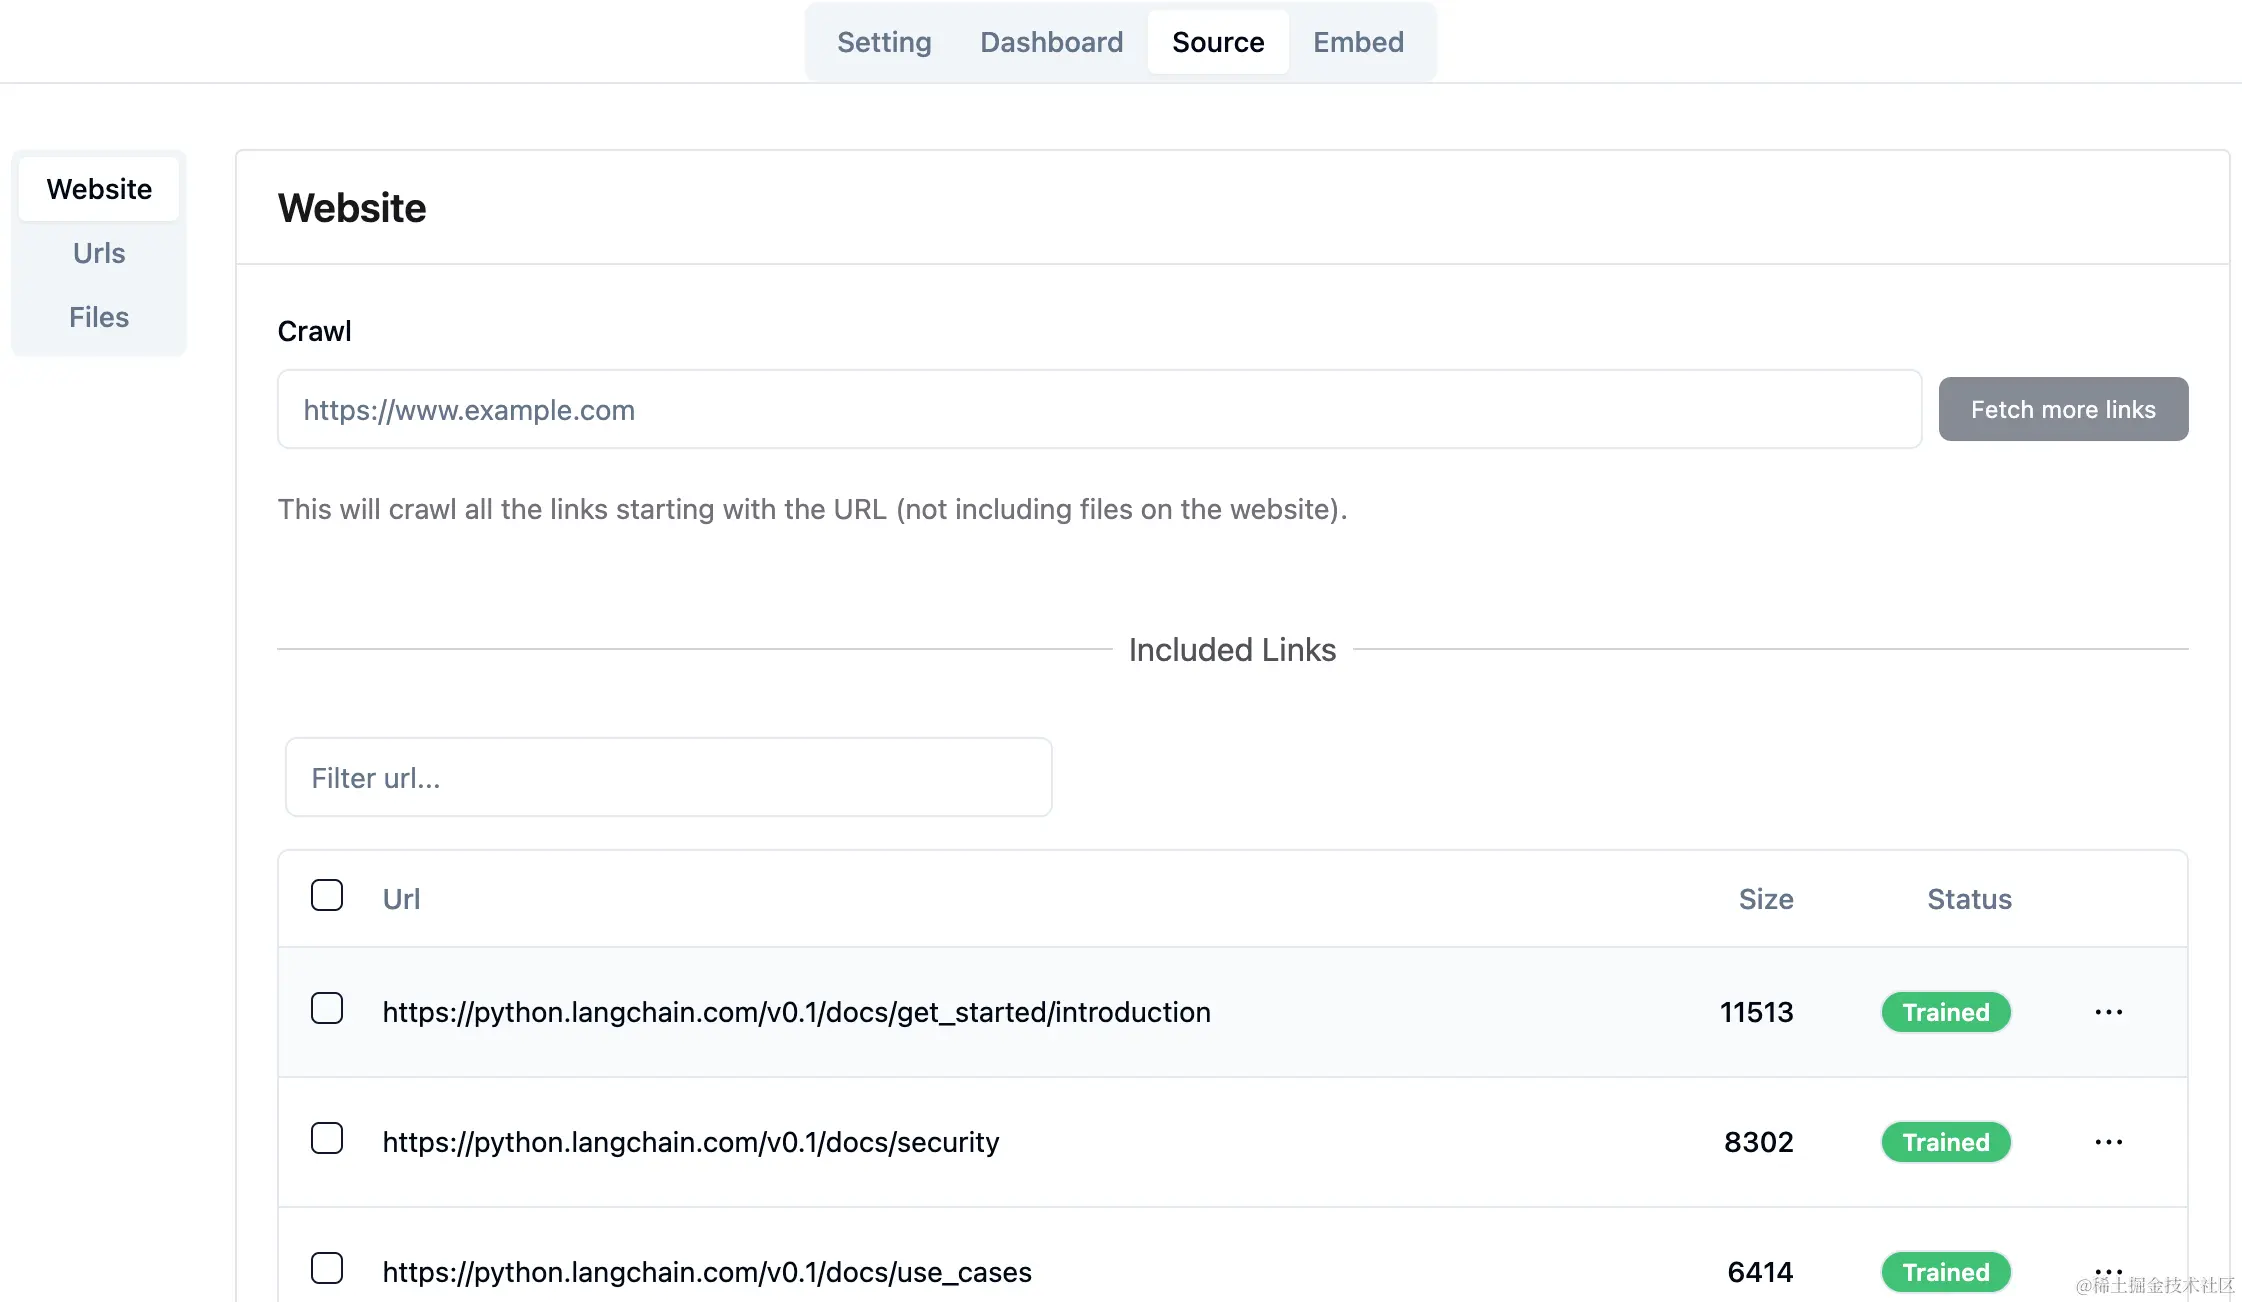Open the get_started/introduction URL link

click(796, 1012)
